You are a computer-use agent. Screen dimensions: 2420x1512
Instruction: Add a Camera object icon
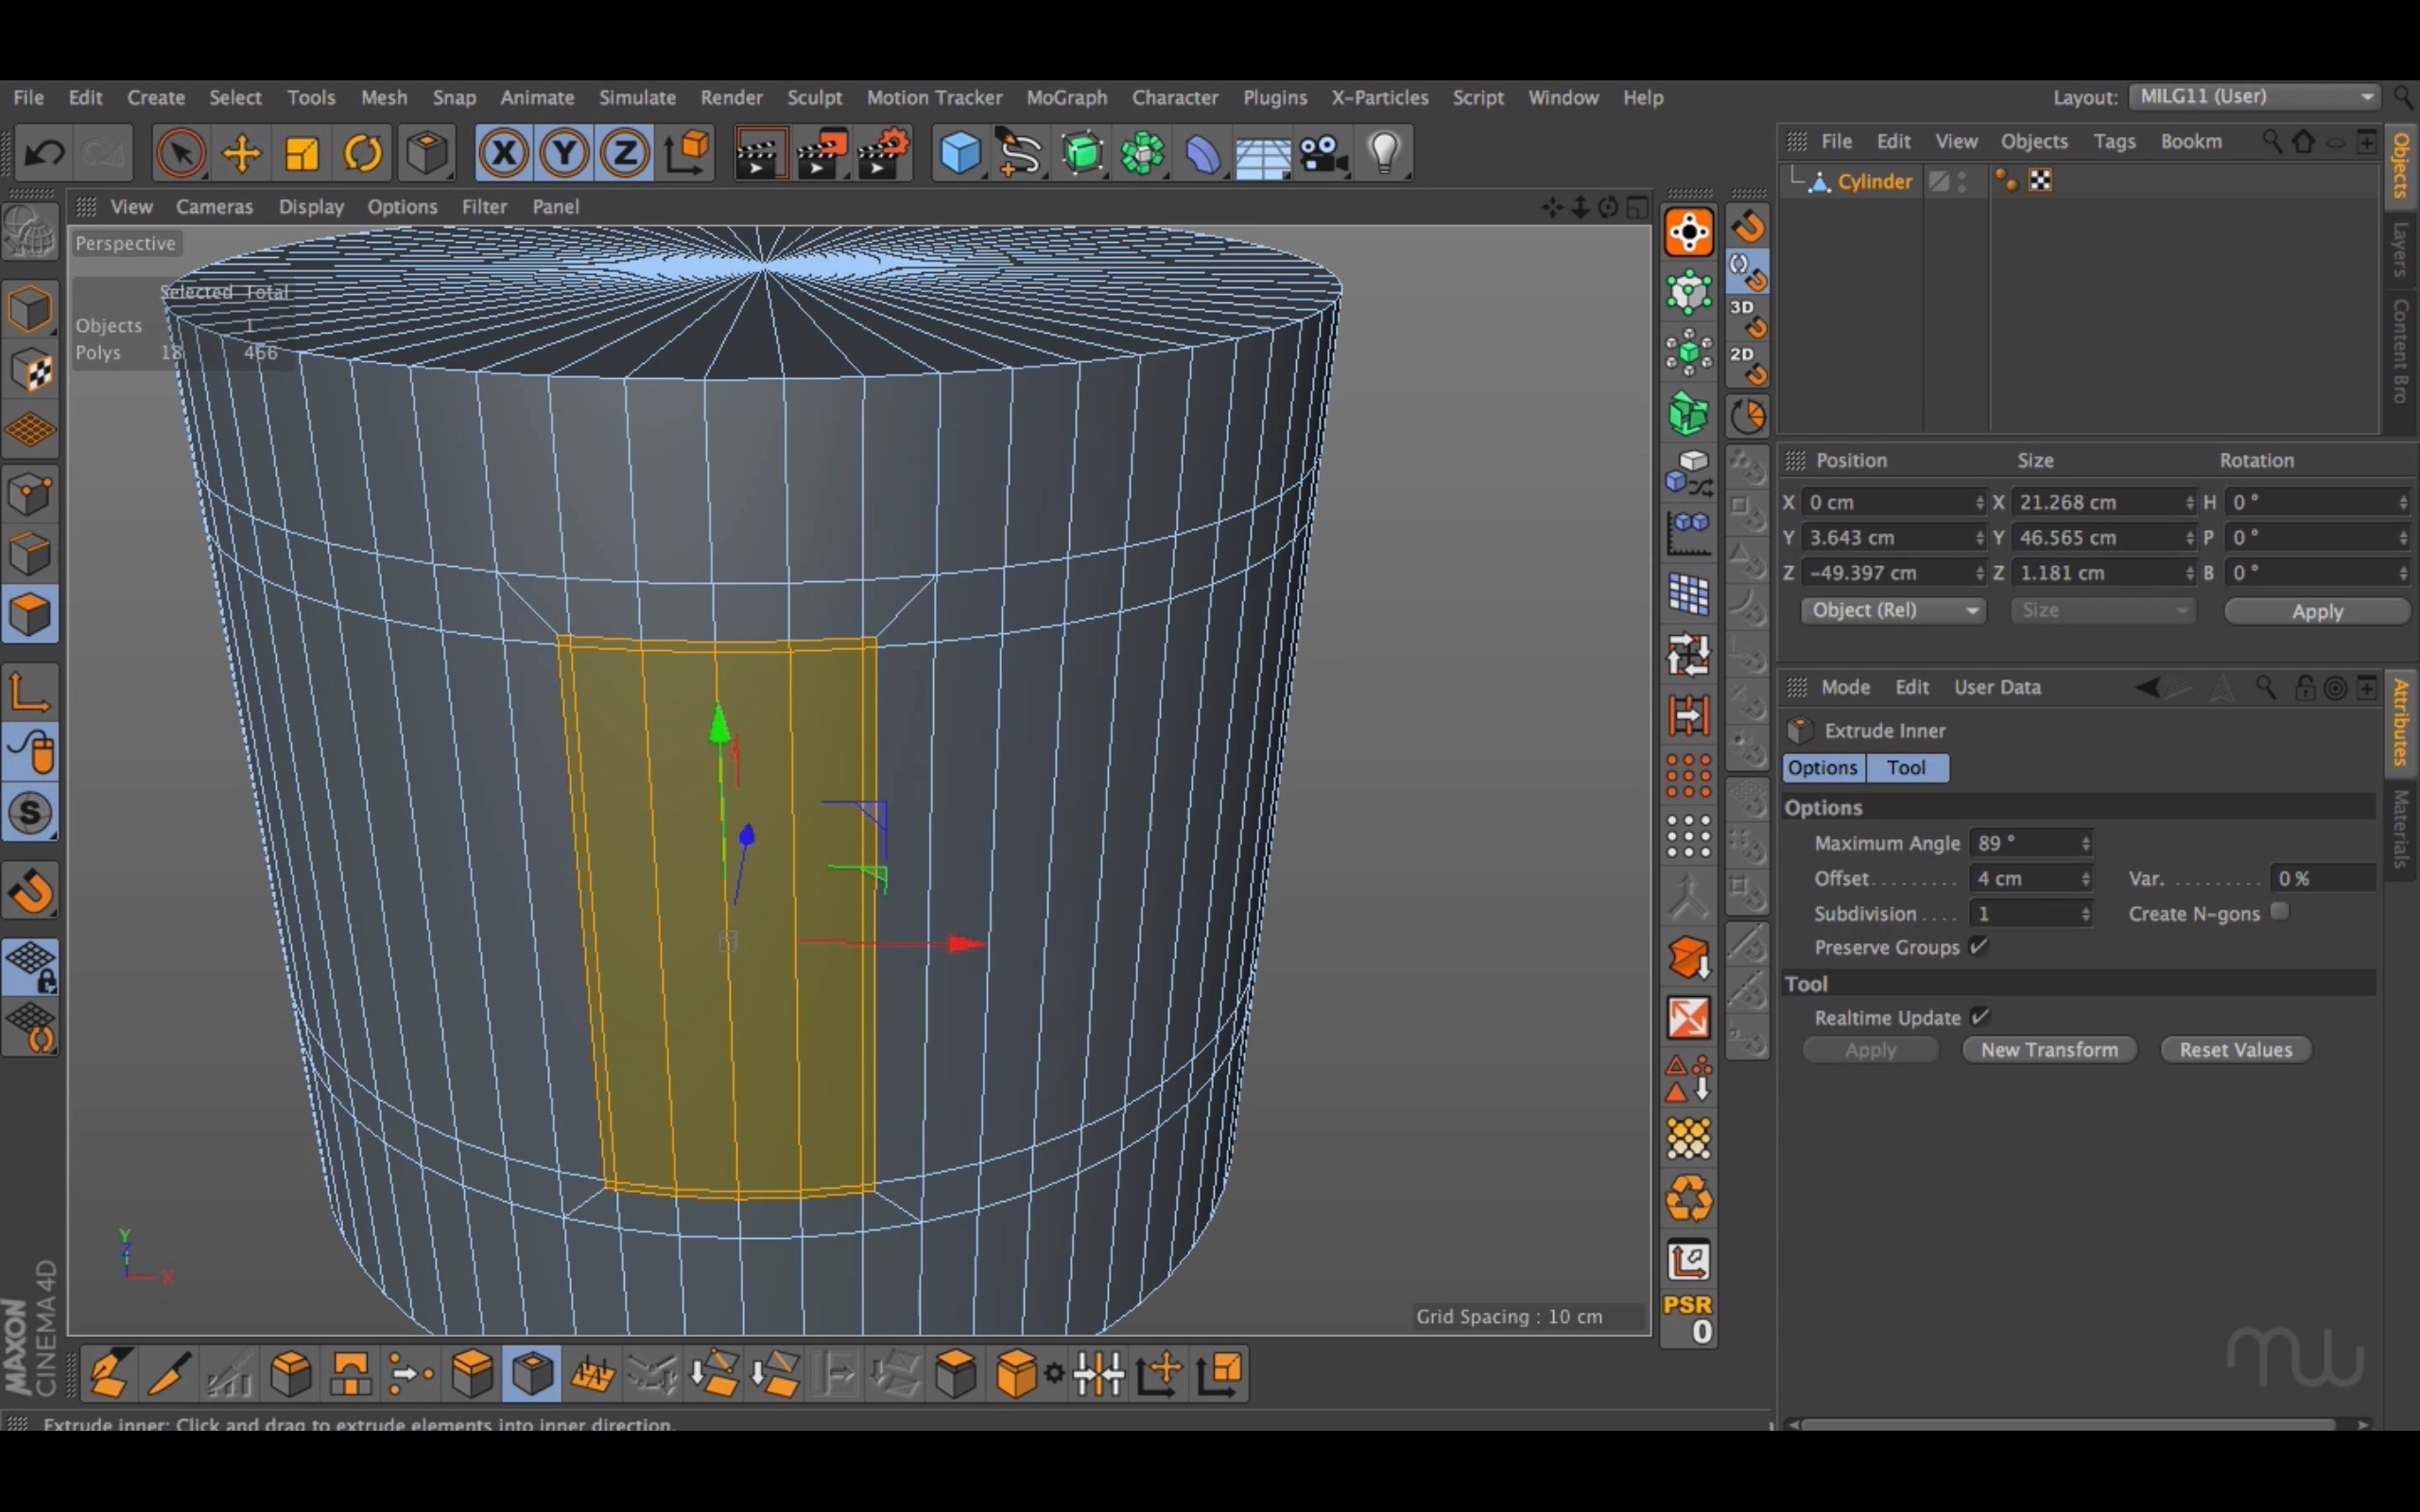click(x=1324, y=153)
